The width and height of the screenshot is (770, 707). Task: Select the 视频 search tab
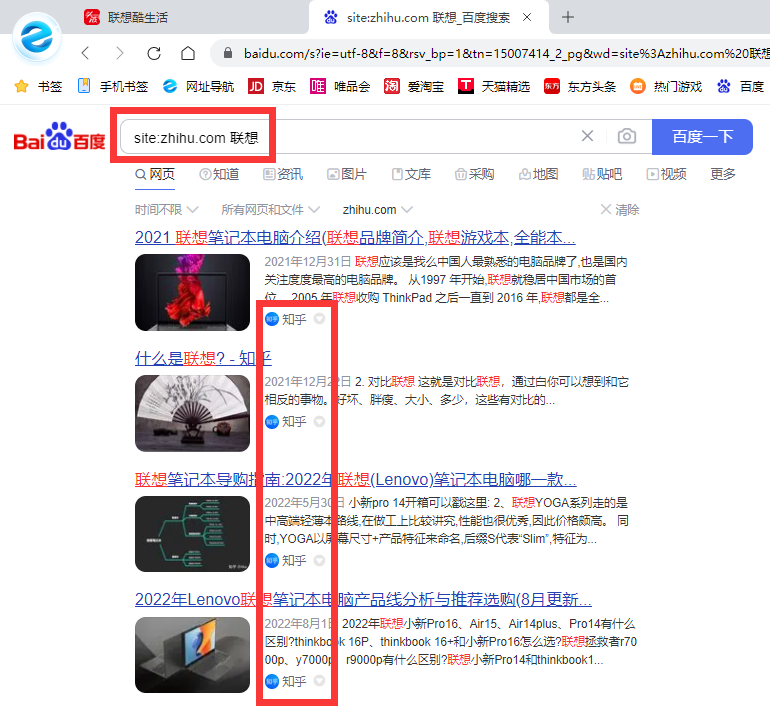click(666, 174)
